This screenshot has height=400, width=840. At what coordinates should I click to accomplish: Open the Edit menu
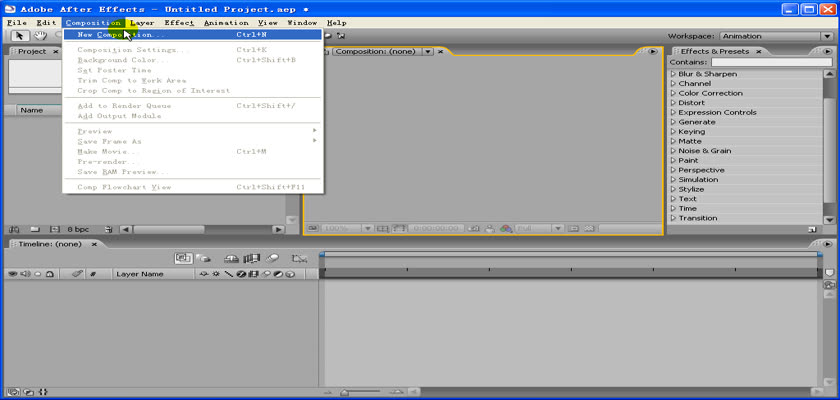coord(47,23)
